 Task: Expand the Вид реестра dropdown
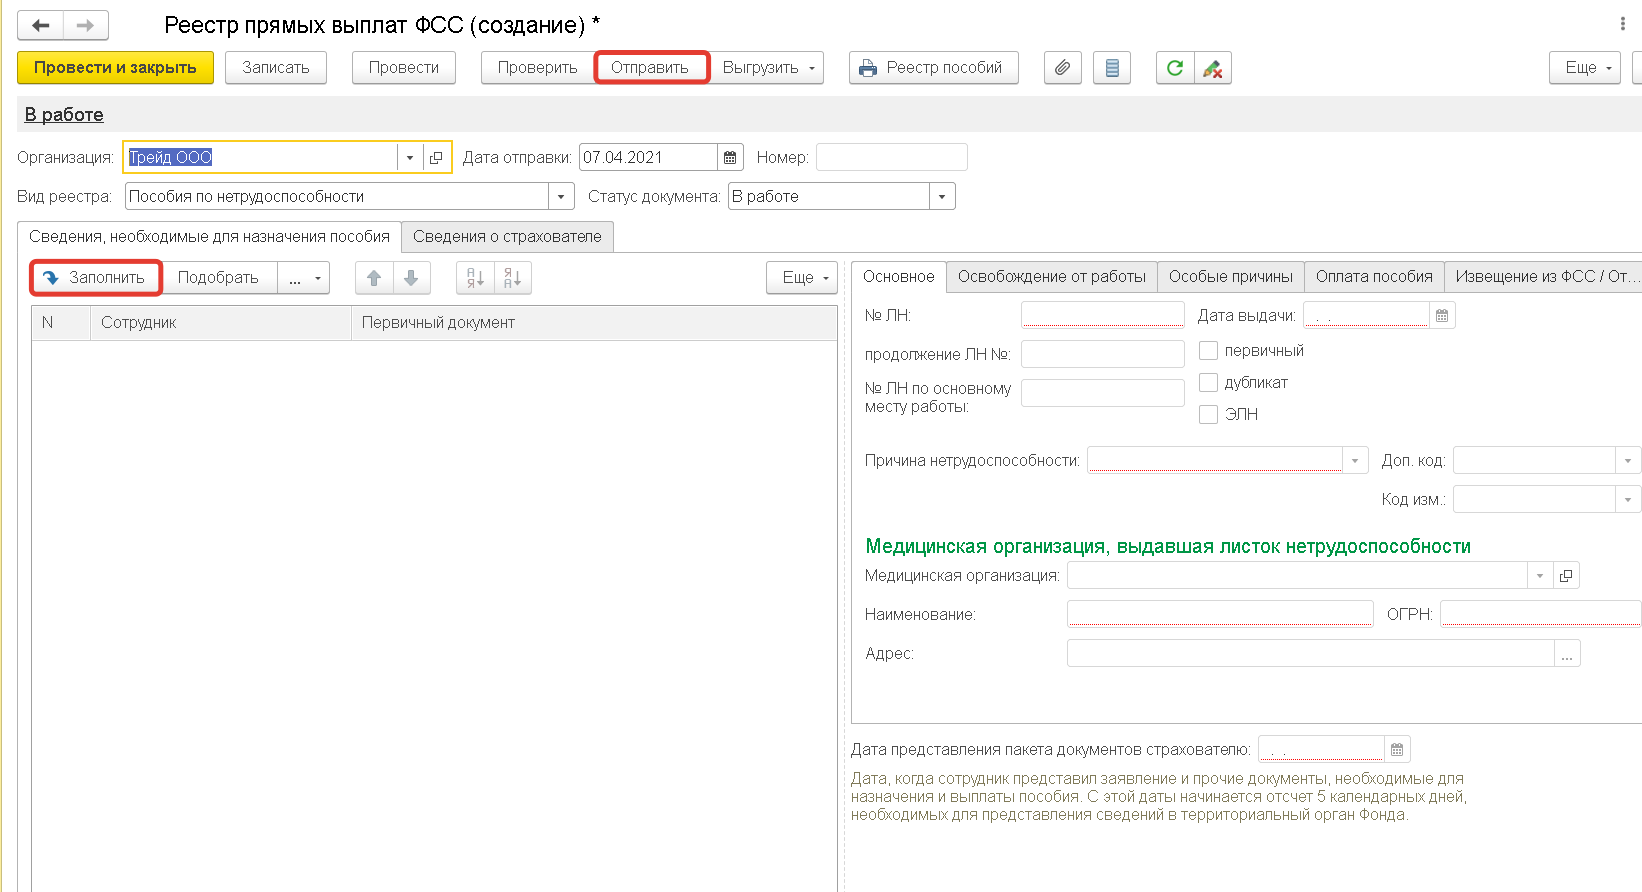click(561, 197)
